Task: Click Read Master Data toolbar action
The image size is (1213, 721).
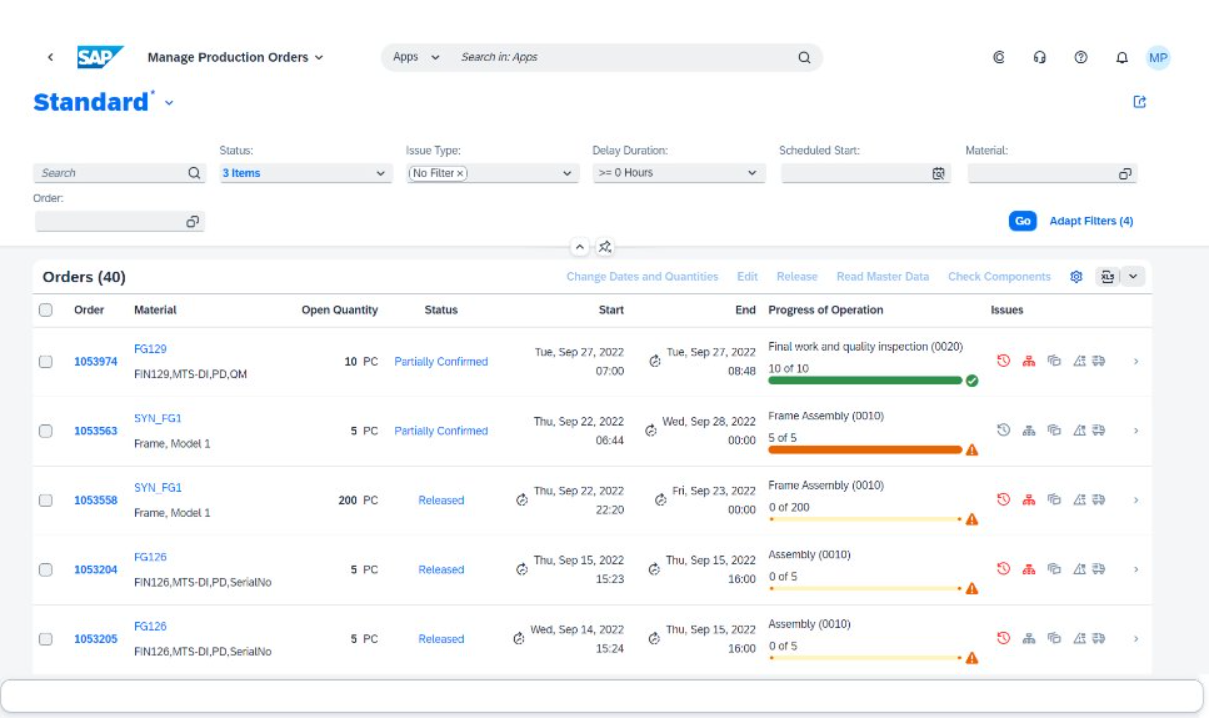Action: tap(882, 277)
